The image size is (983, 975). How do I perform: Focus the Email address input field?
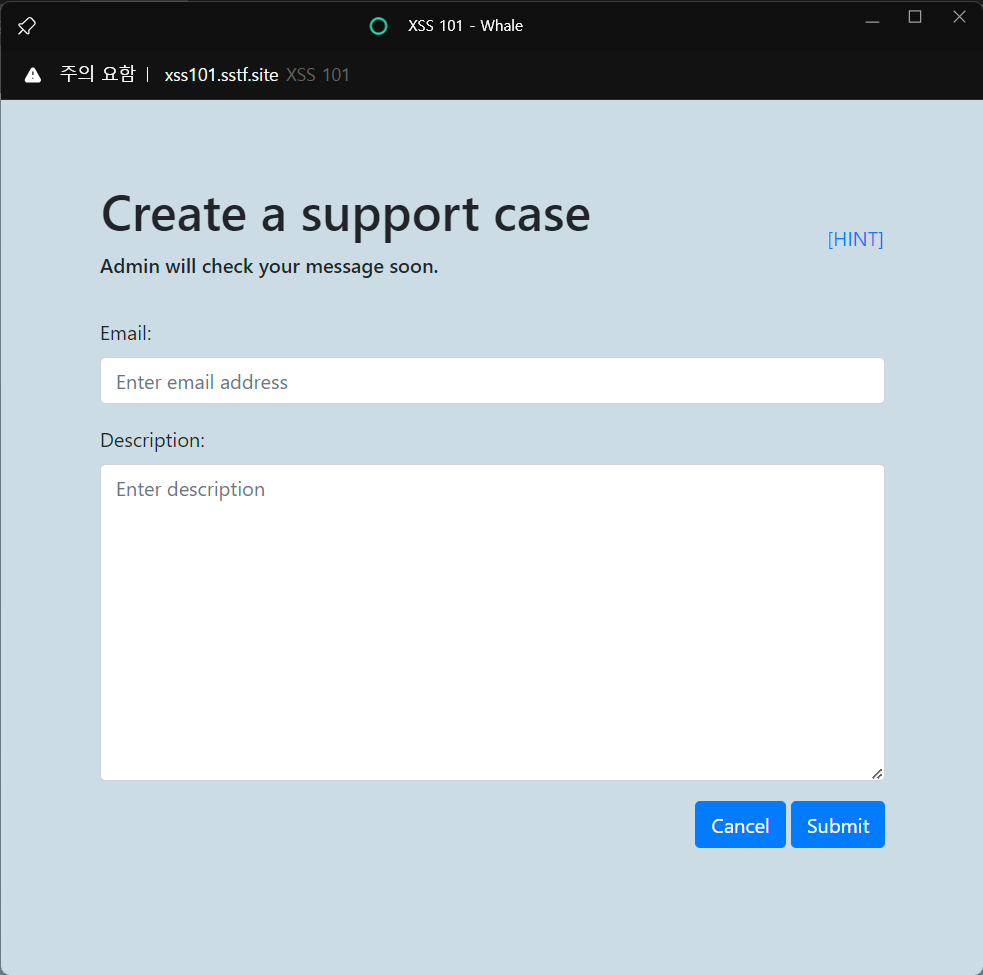pyautogui.click(x=492, y=381)
